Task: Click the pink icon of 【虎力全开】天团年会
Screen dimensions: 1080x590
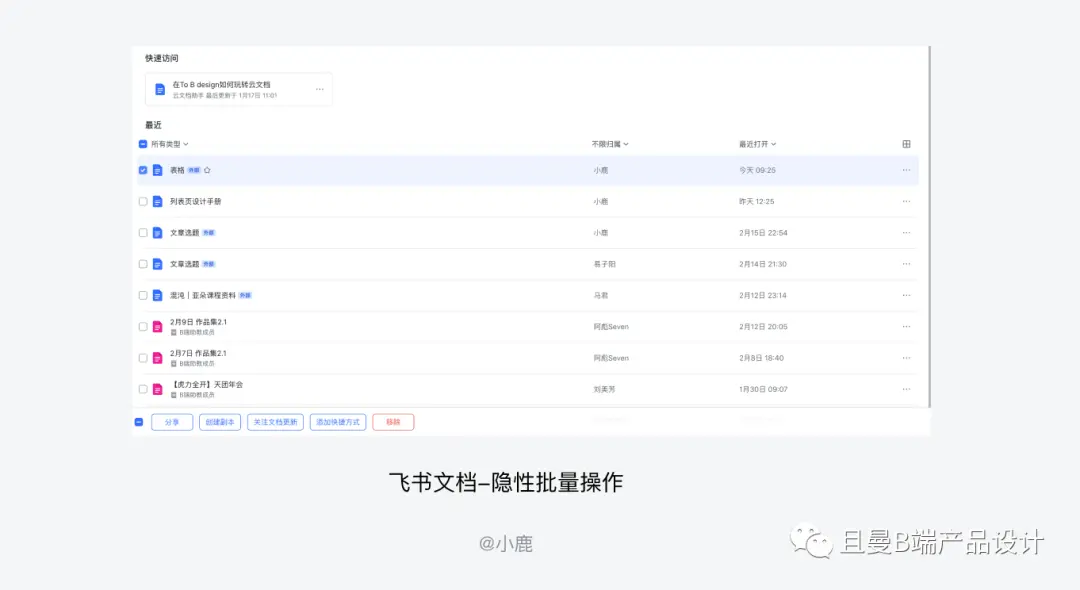Action: click(158, 390)
